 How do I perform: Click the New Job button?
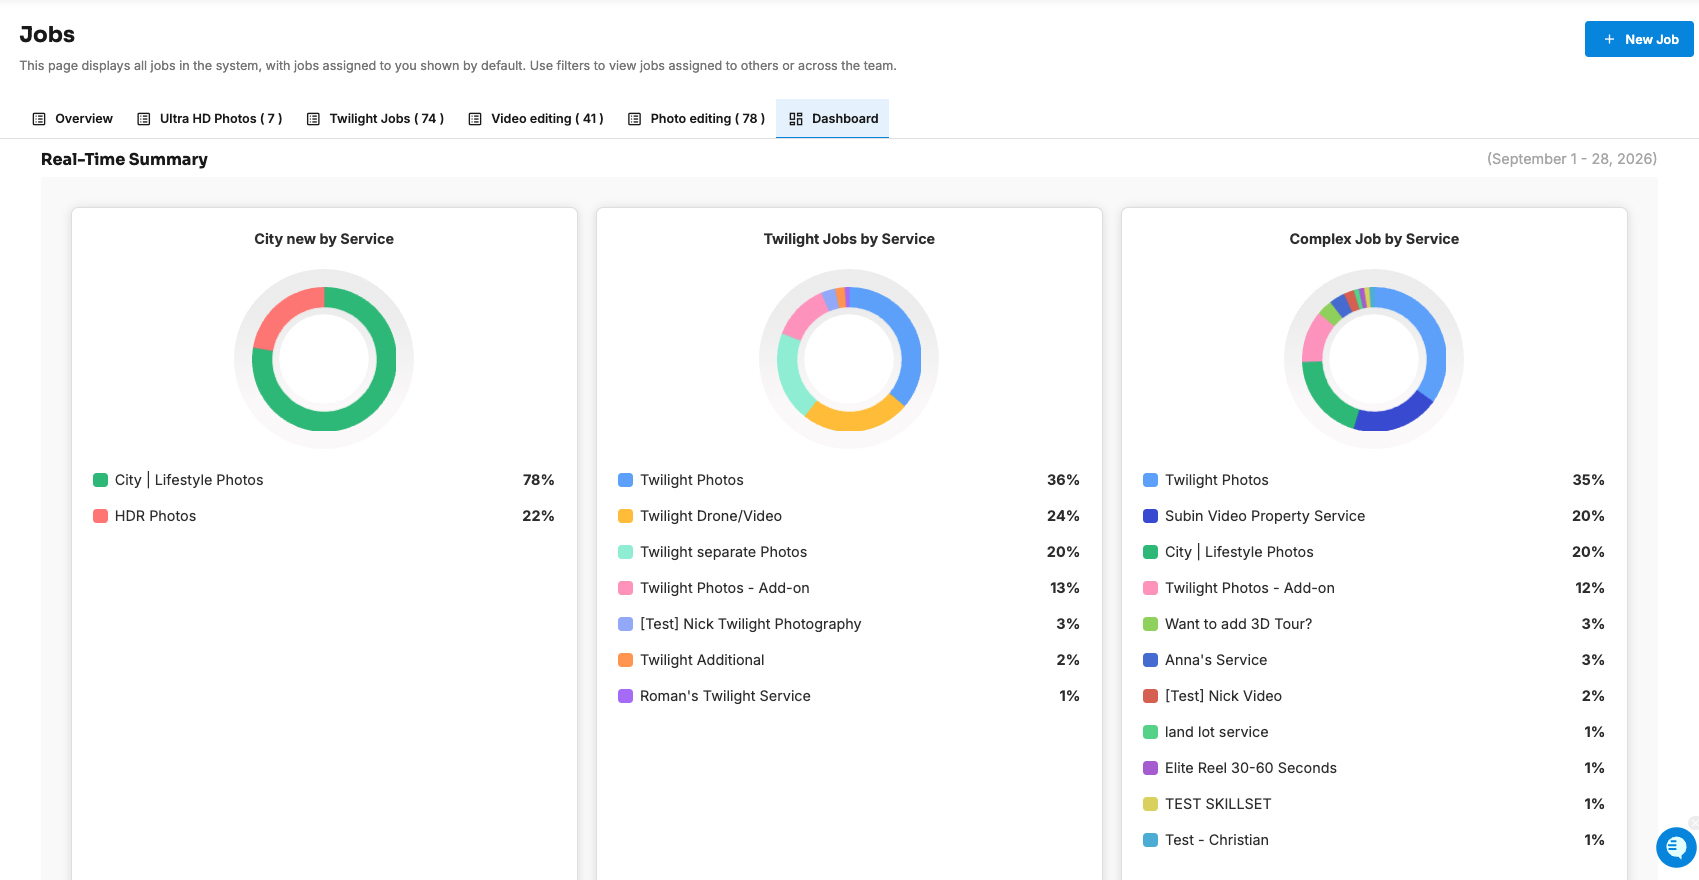[1639, 39]
